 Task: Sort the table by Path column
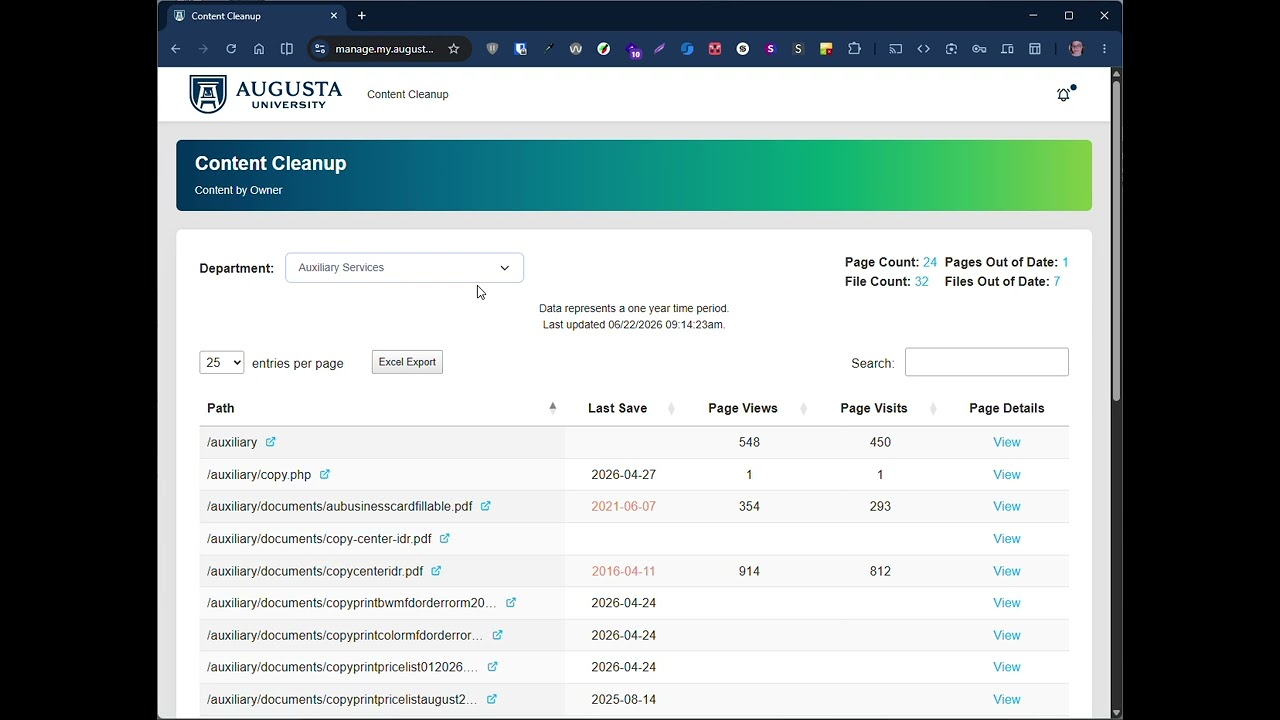coord(381,408)
